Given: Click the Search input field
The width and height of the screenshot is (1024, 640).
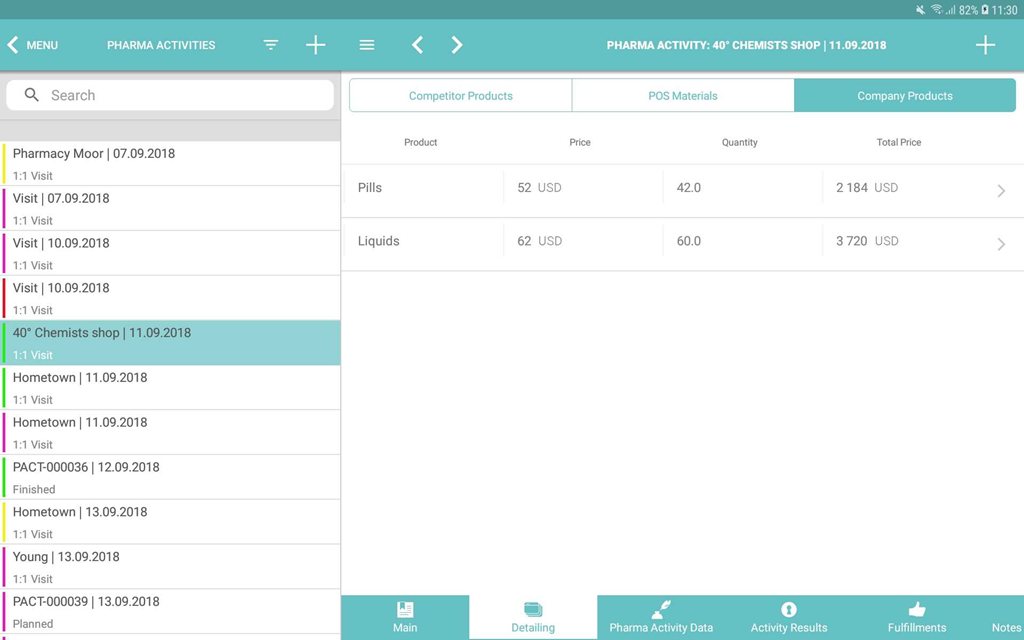Looking at the screenshot, I should tap(180, 95).
